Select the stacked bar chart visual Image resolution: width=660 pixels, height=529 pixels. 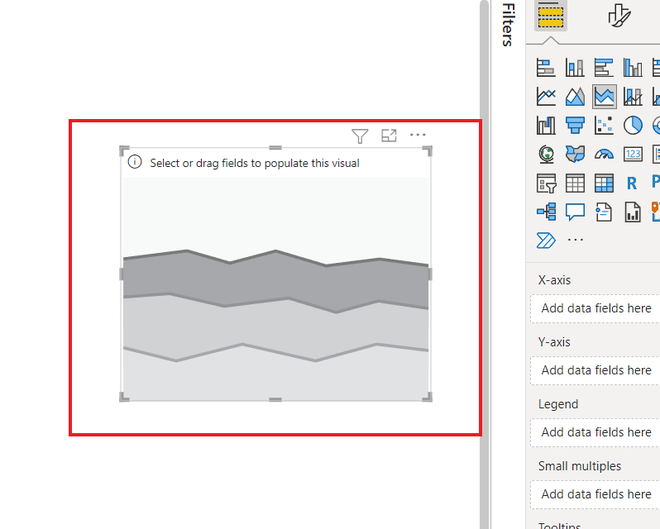pyautogui.click(x=546, y=68)
